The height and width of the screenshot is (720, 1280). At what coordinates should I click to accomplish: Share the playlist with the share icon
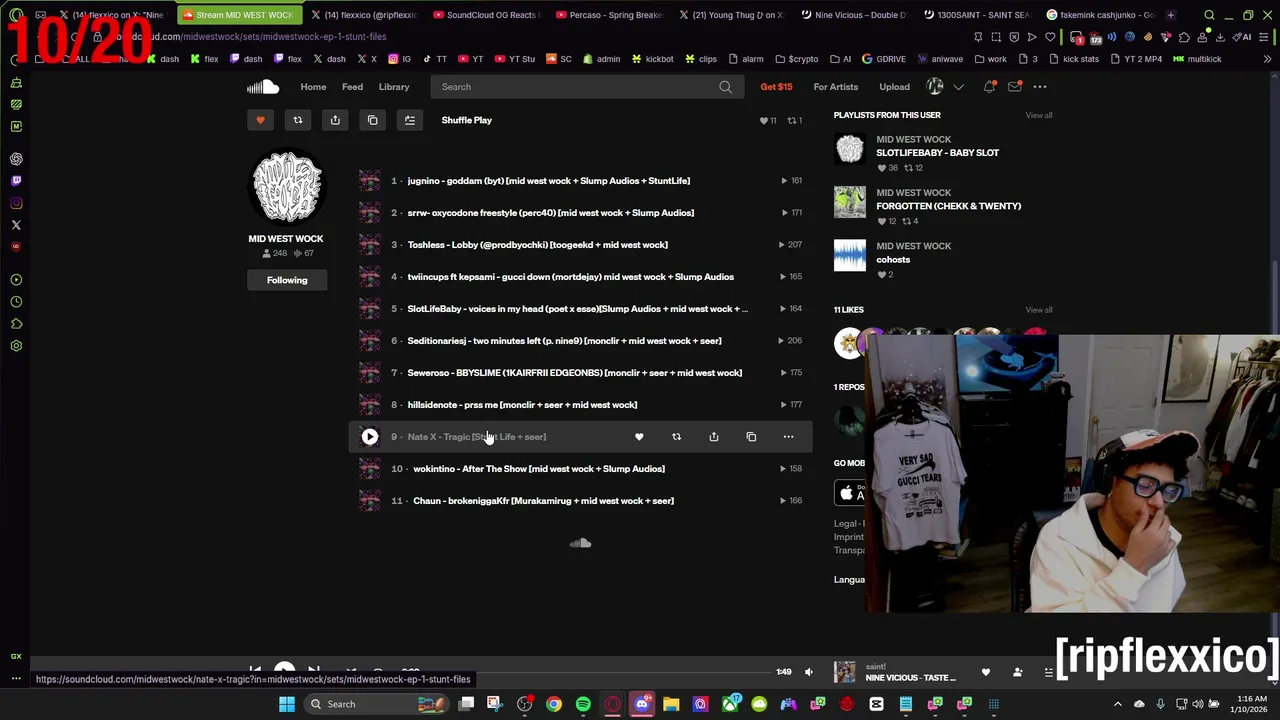(x=335, y=120)
